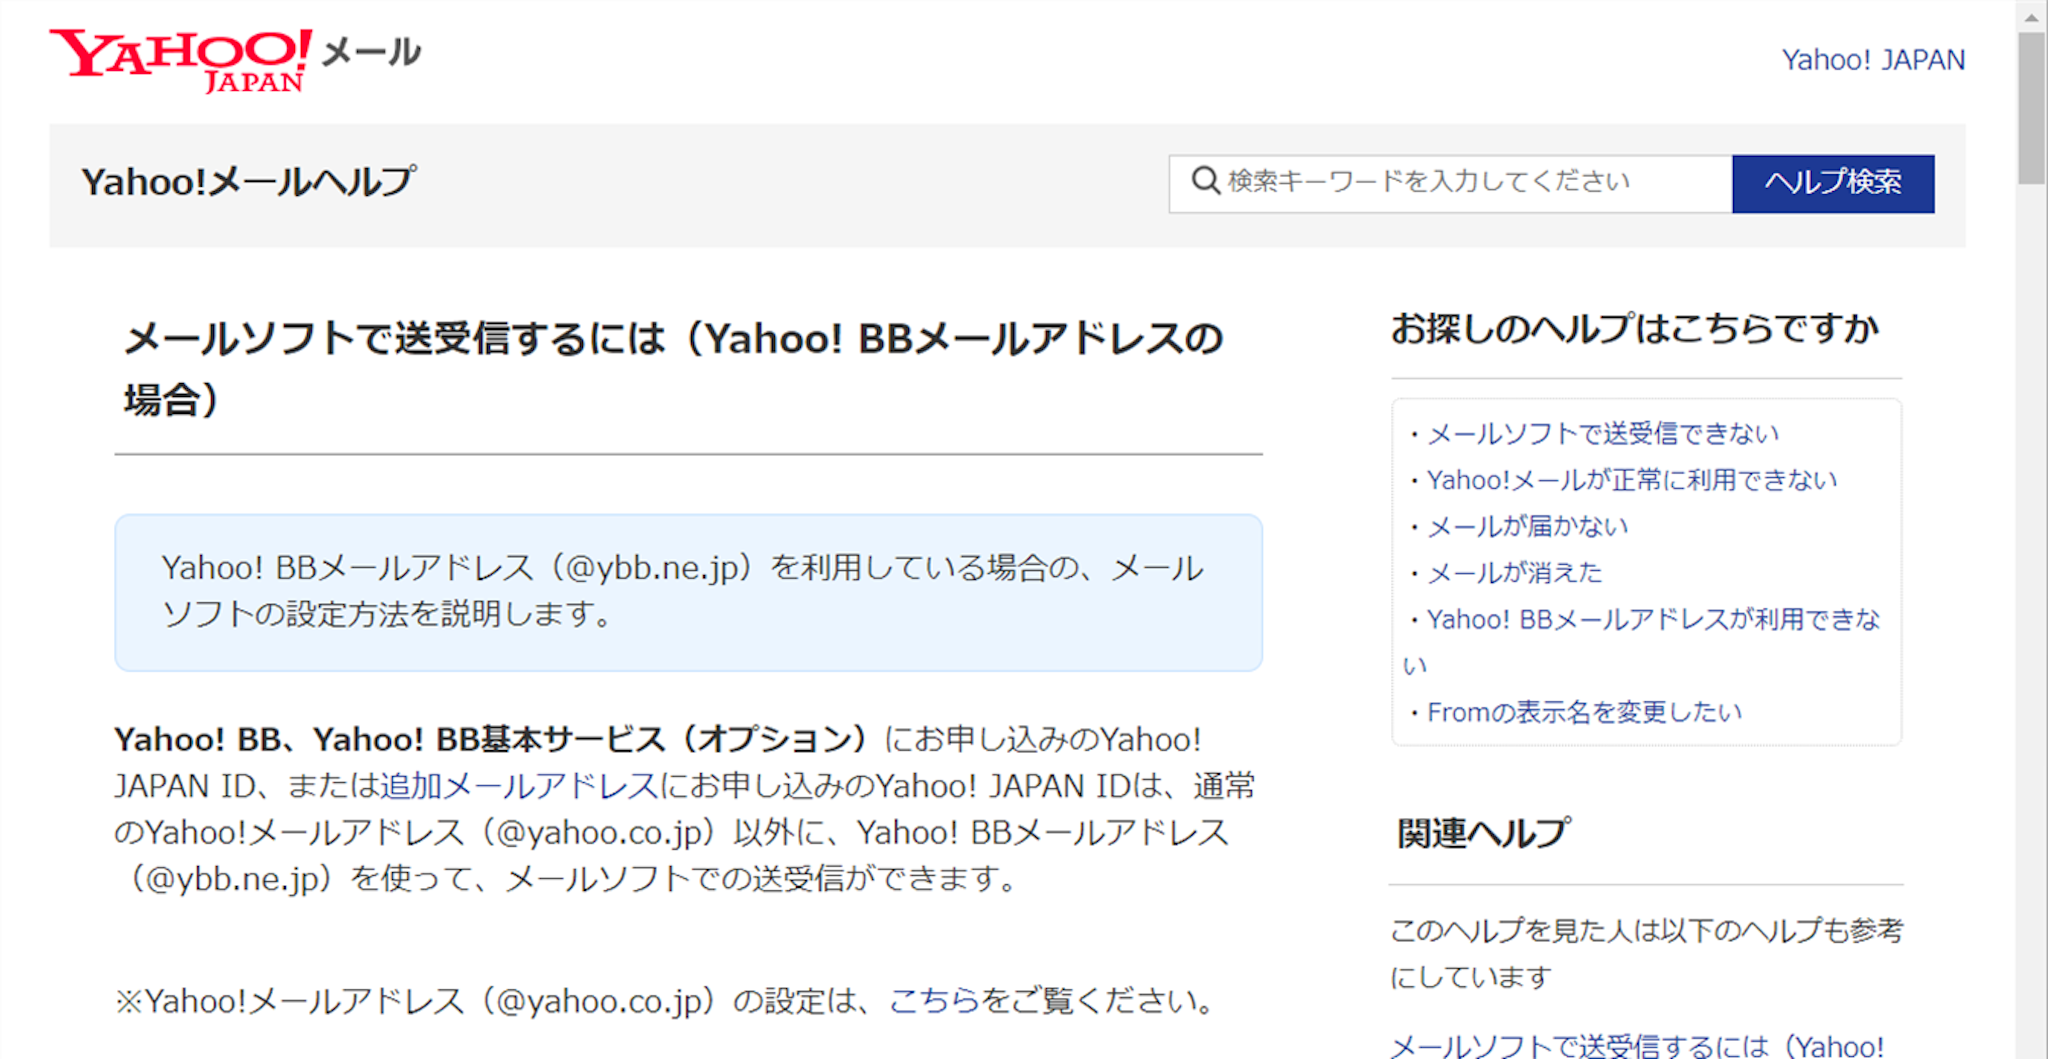Click こちら link for yahoo.co.jp settings

[x=934, y=1001]
